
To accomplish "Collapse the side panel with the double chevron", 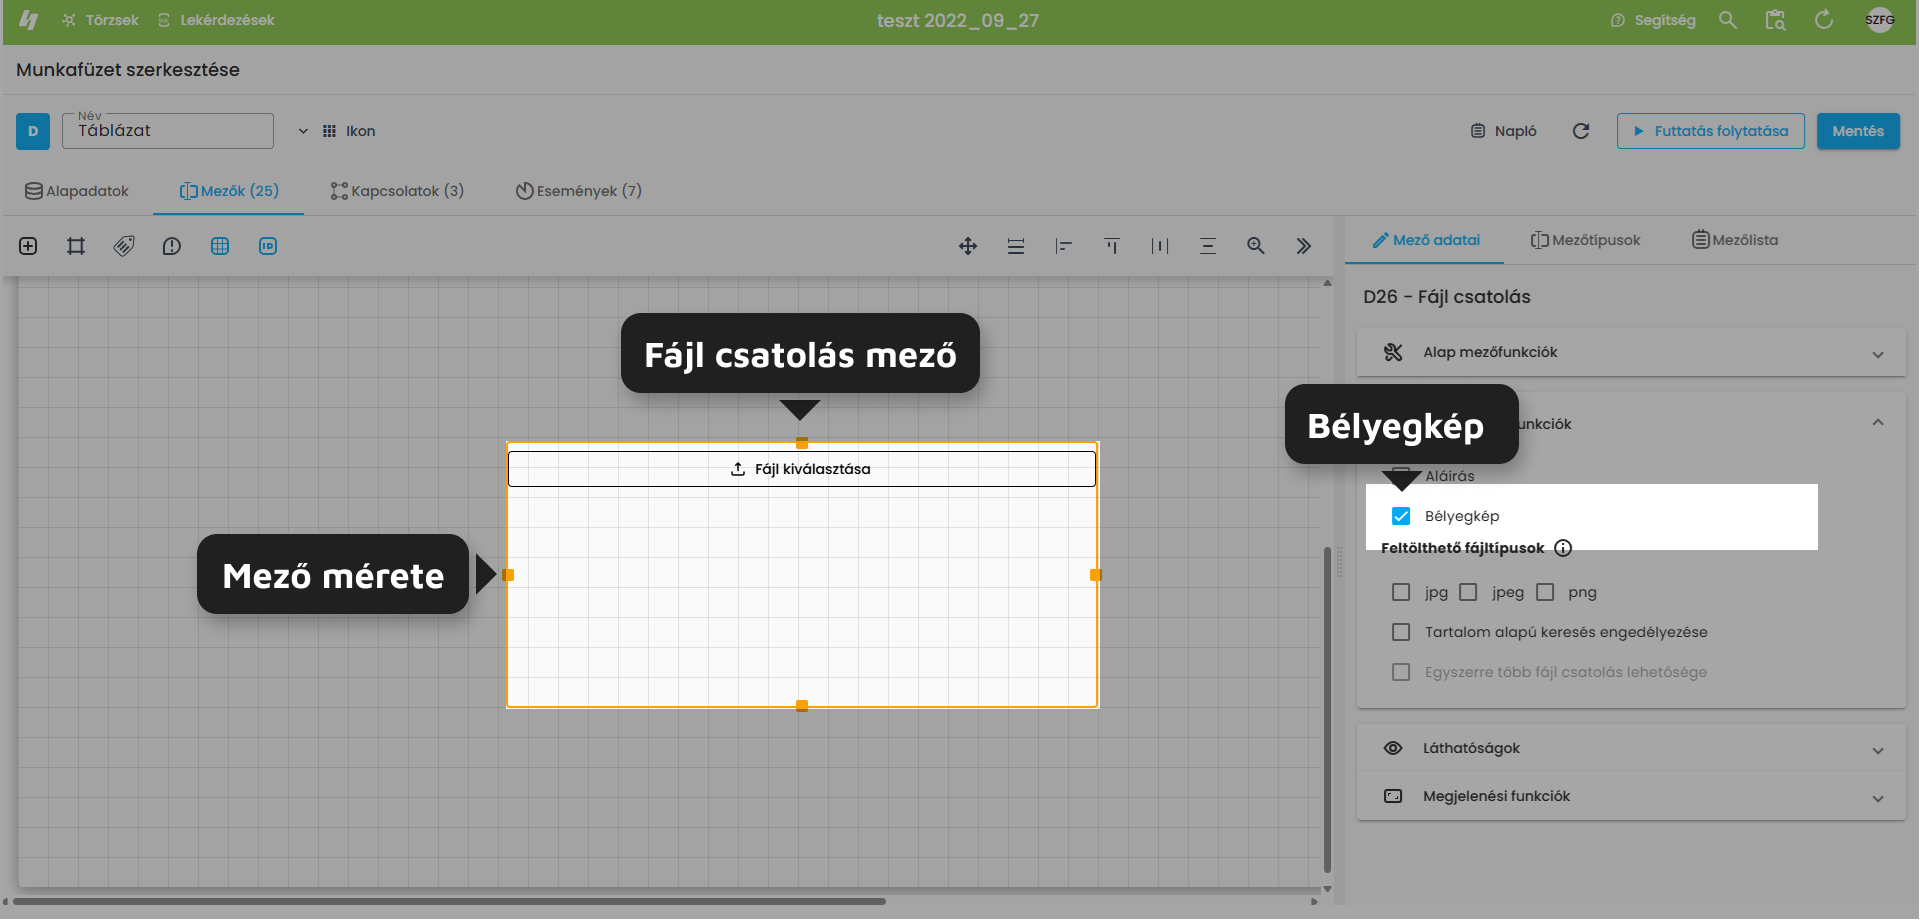I will [x=1304, y=246].
